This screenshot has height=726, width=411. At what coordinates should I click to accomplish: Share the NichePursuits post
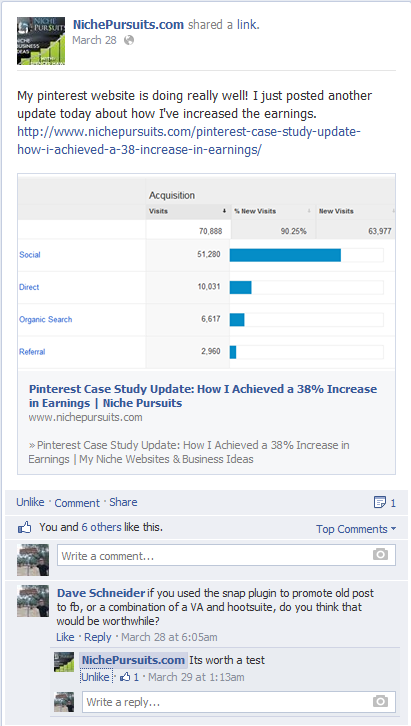coord(123,502)
